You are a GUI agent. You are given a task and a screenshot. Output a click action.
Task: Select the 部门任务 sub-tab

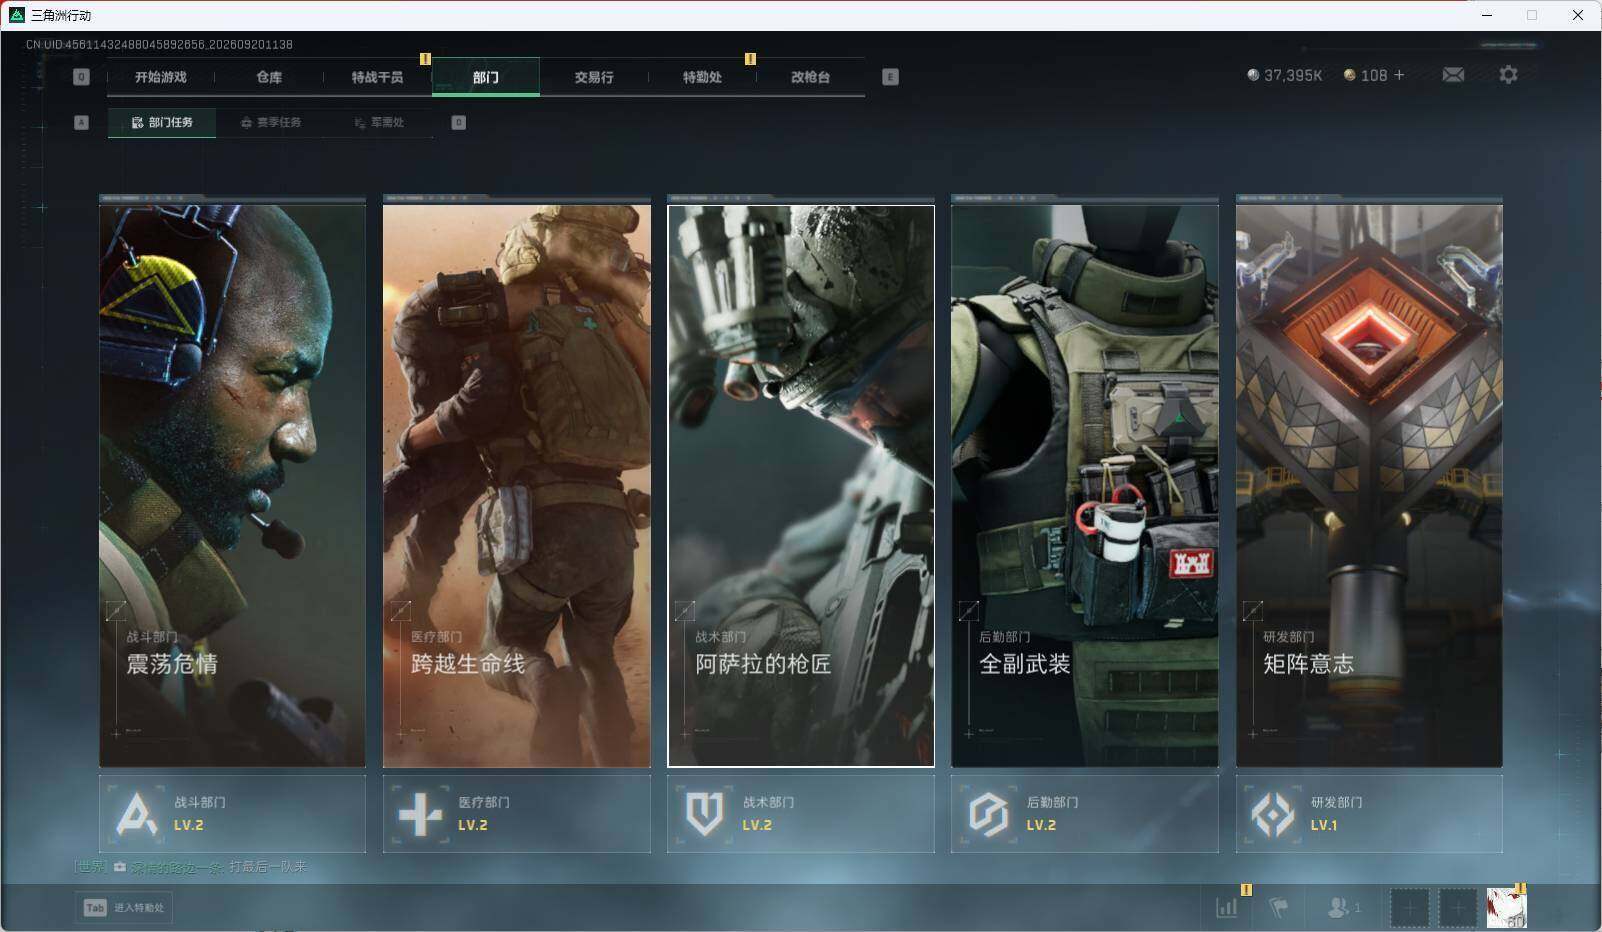click(162, 122)
